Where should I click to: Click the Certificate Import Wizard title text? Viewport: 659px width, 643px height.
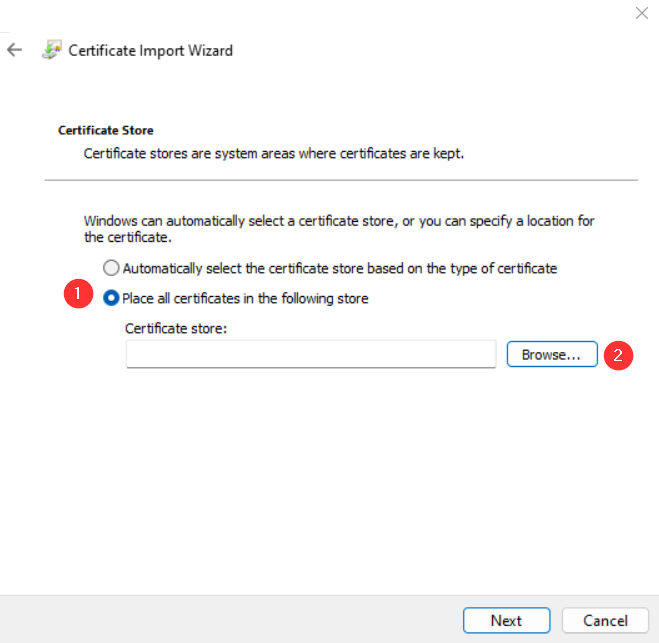click(x=150, y=50)
